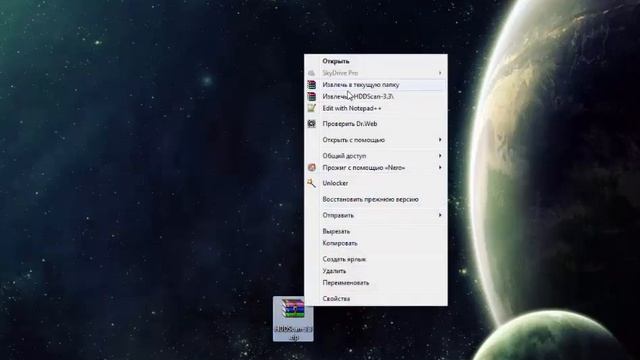Select the HDDScan zip archive desktop icon
640x360 pixels.
tap(293, 319)
